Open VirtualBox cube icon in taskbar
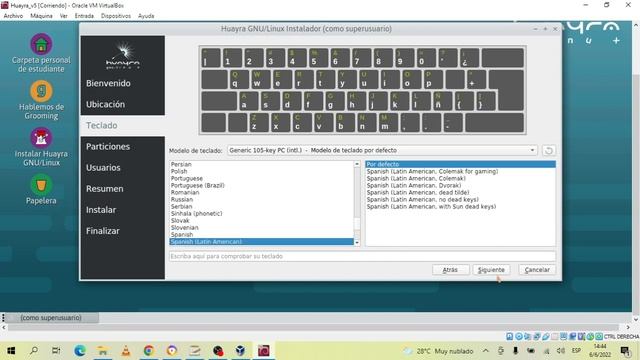Image resolution: width=640 pixels, height=360 pixels. point(240,351)
